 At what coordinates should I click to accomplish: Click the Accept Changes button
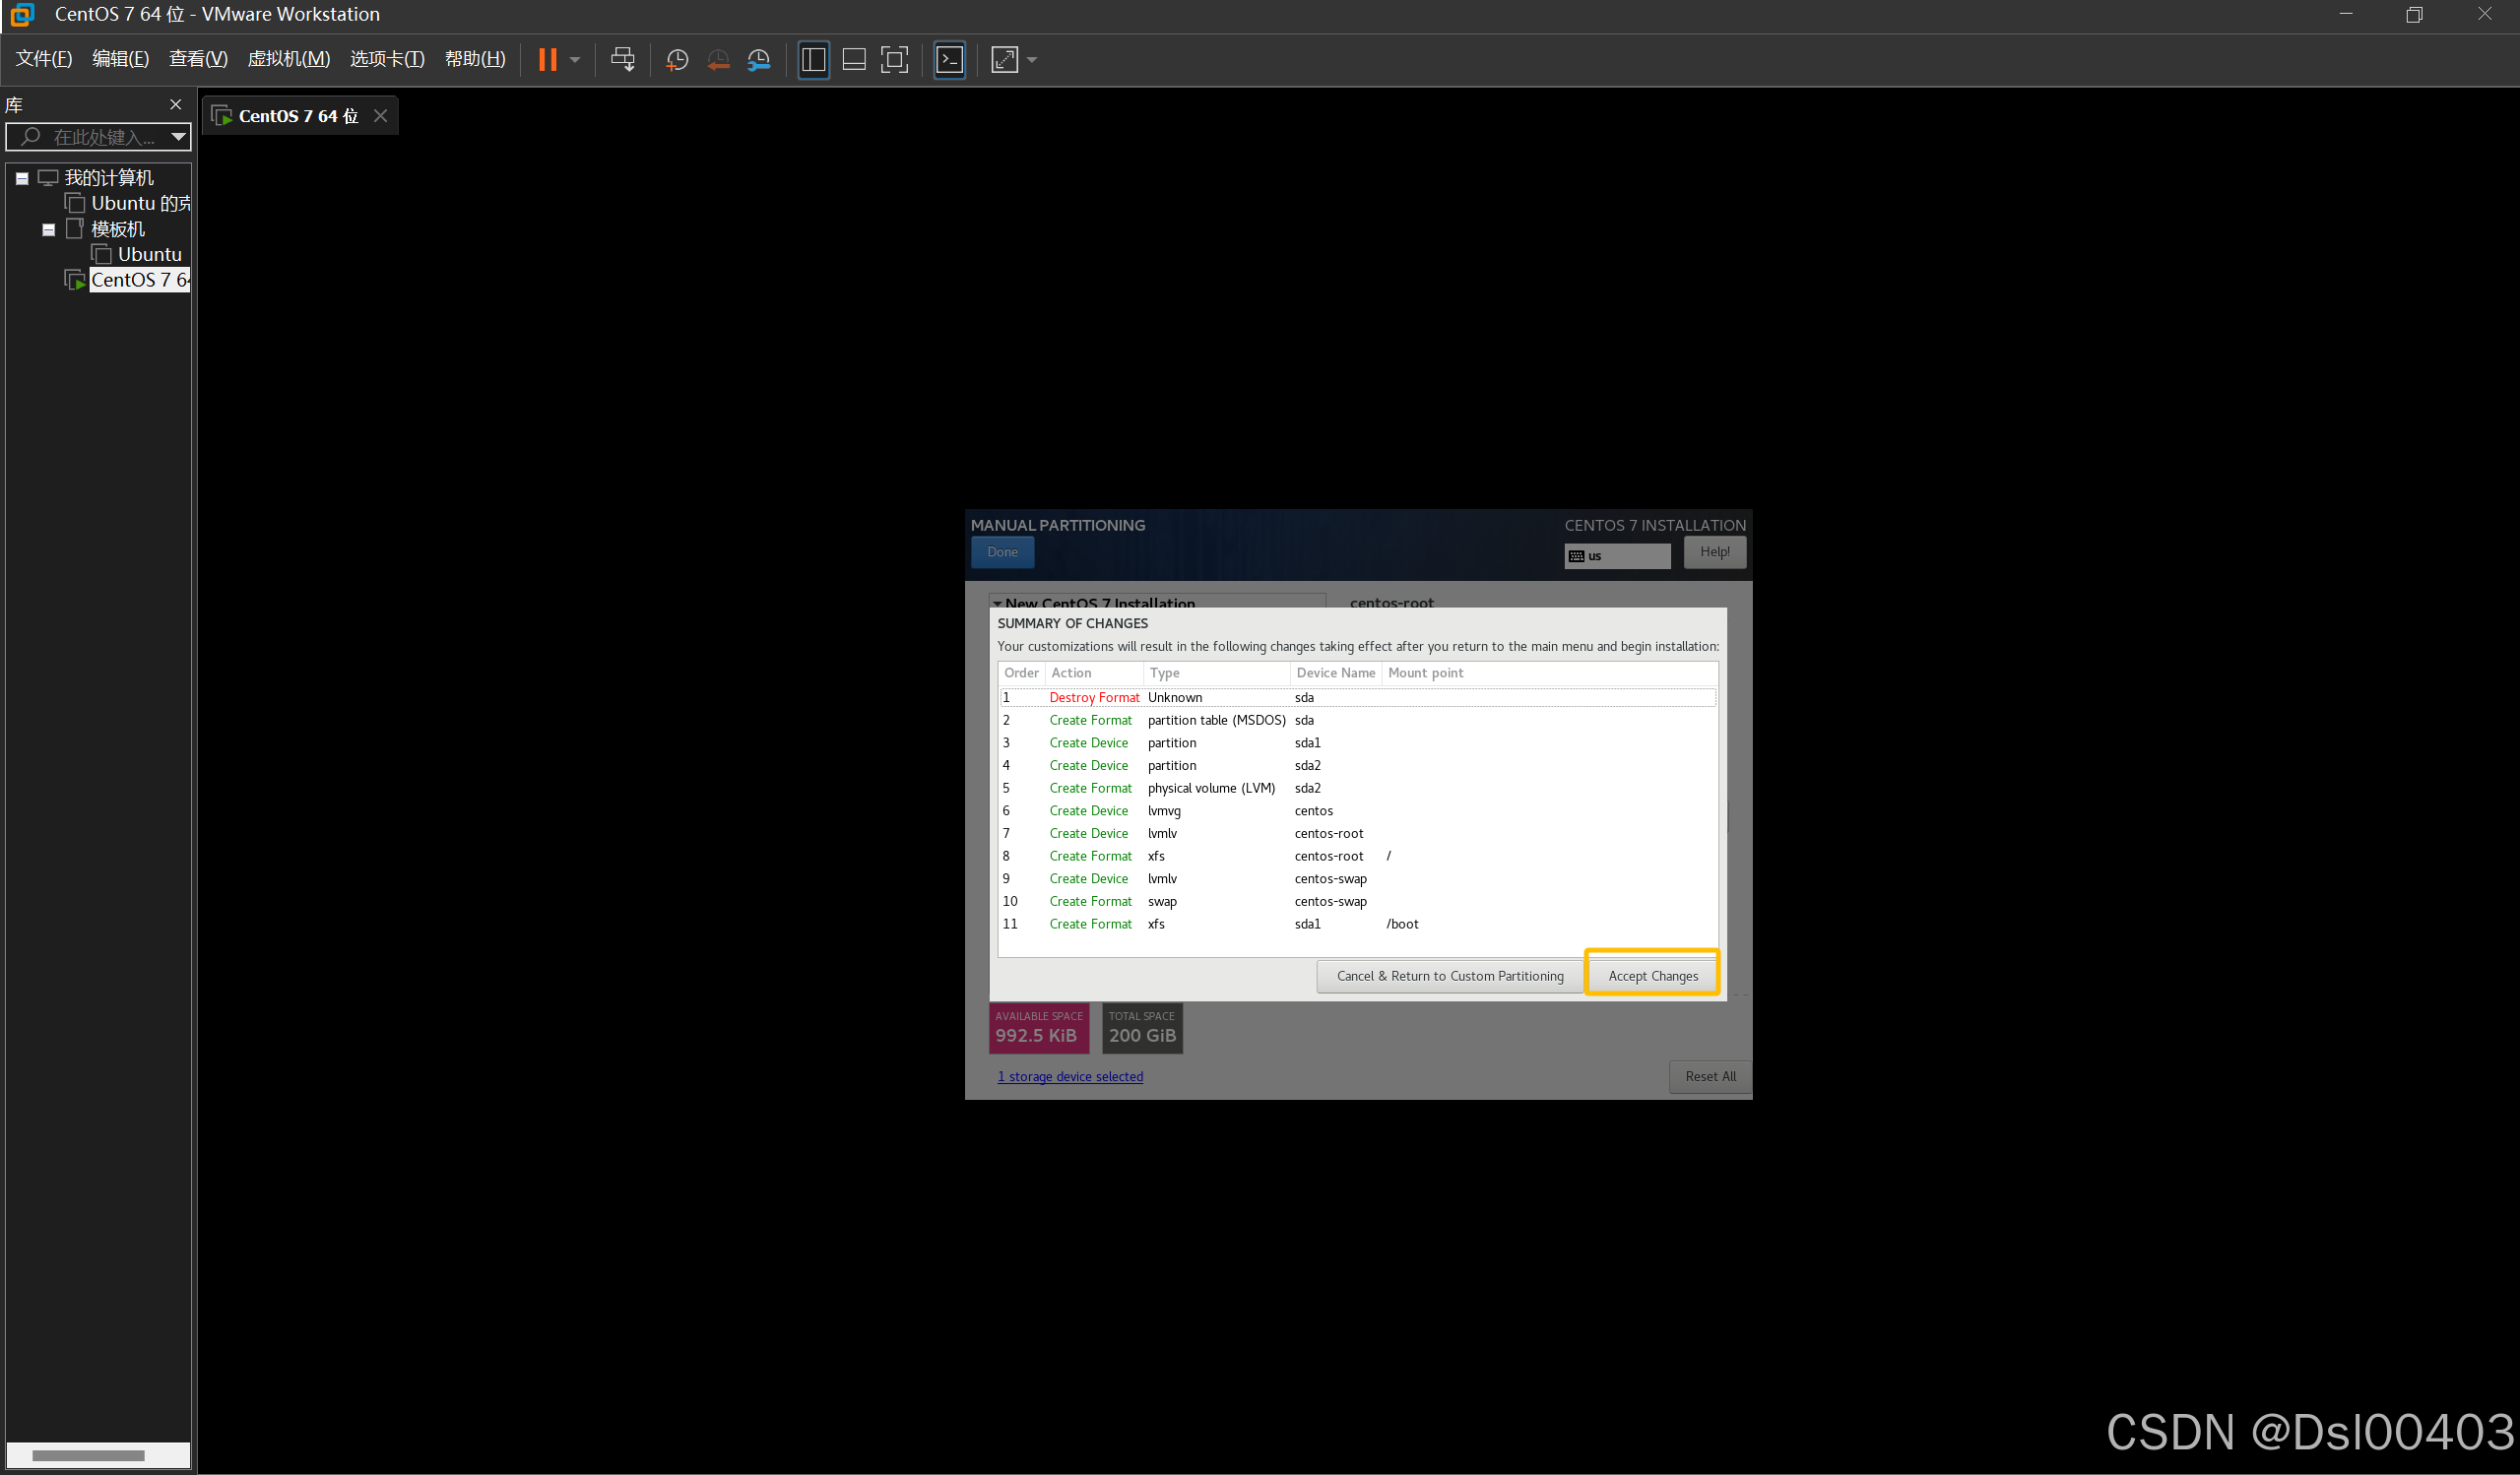(x=1652, y=975)
